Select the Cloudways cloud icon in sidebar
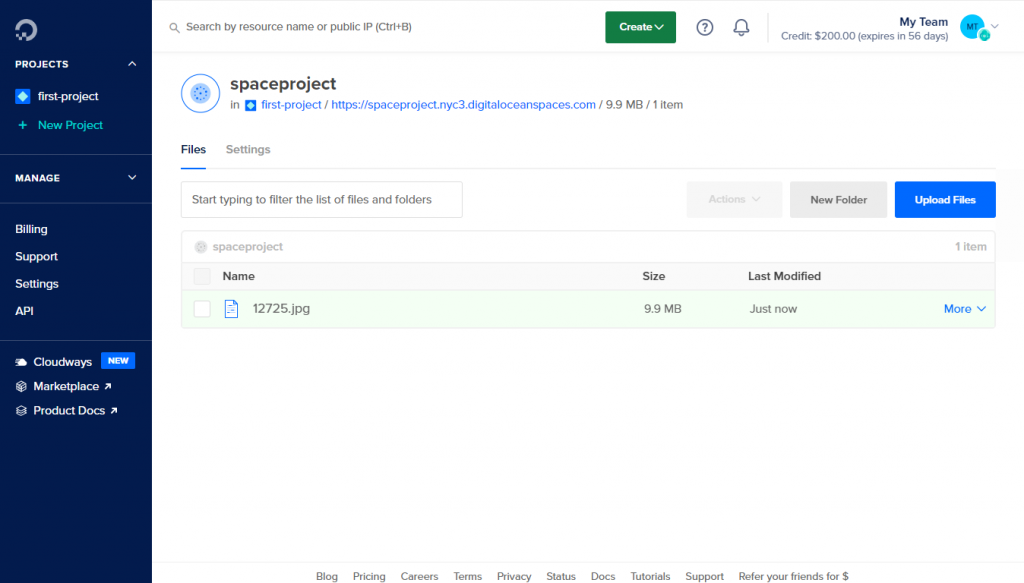 pyautogui.click(x=23, y=361)
